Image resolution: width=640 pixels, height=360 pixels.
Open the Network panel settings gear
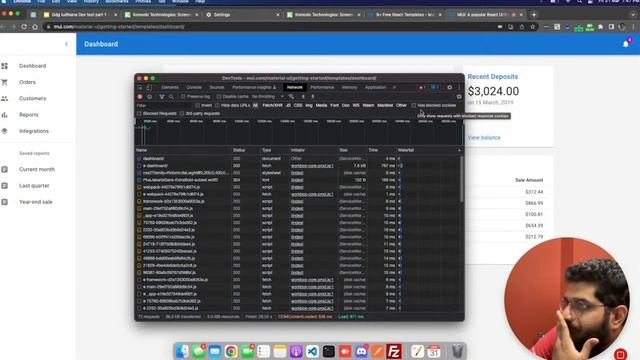click(x=459, y=97)
